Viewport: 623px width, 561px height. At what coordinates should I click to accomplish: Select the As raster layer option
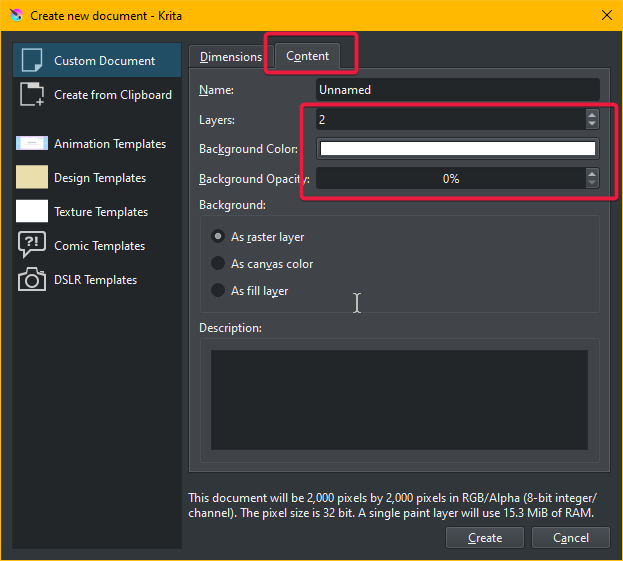218,237
